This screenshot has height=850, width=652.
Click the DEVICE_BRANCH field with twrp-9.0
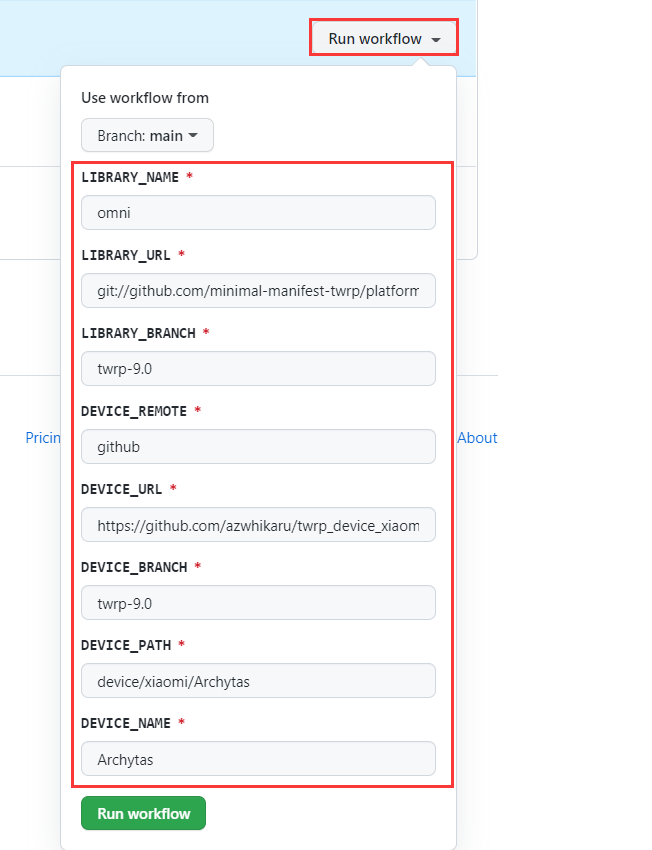[259, 603]
